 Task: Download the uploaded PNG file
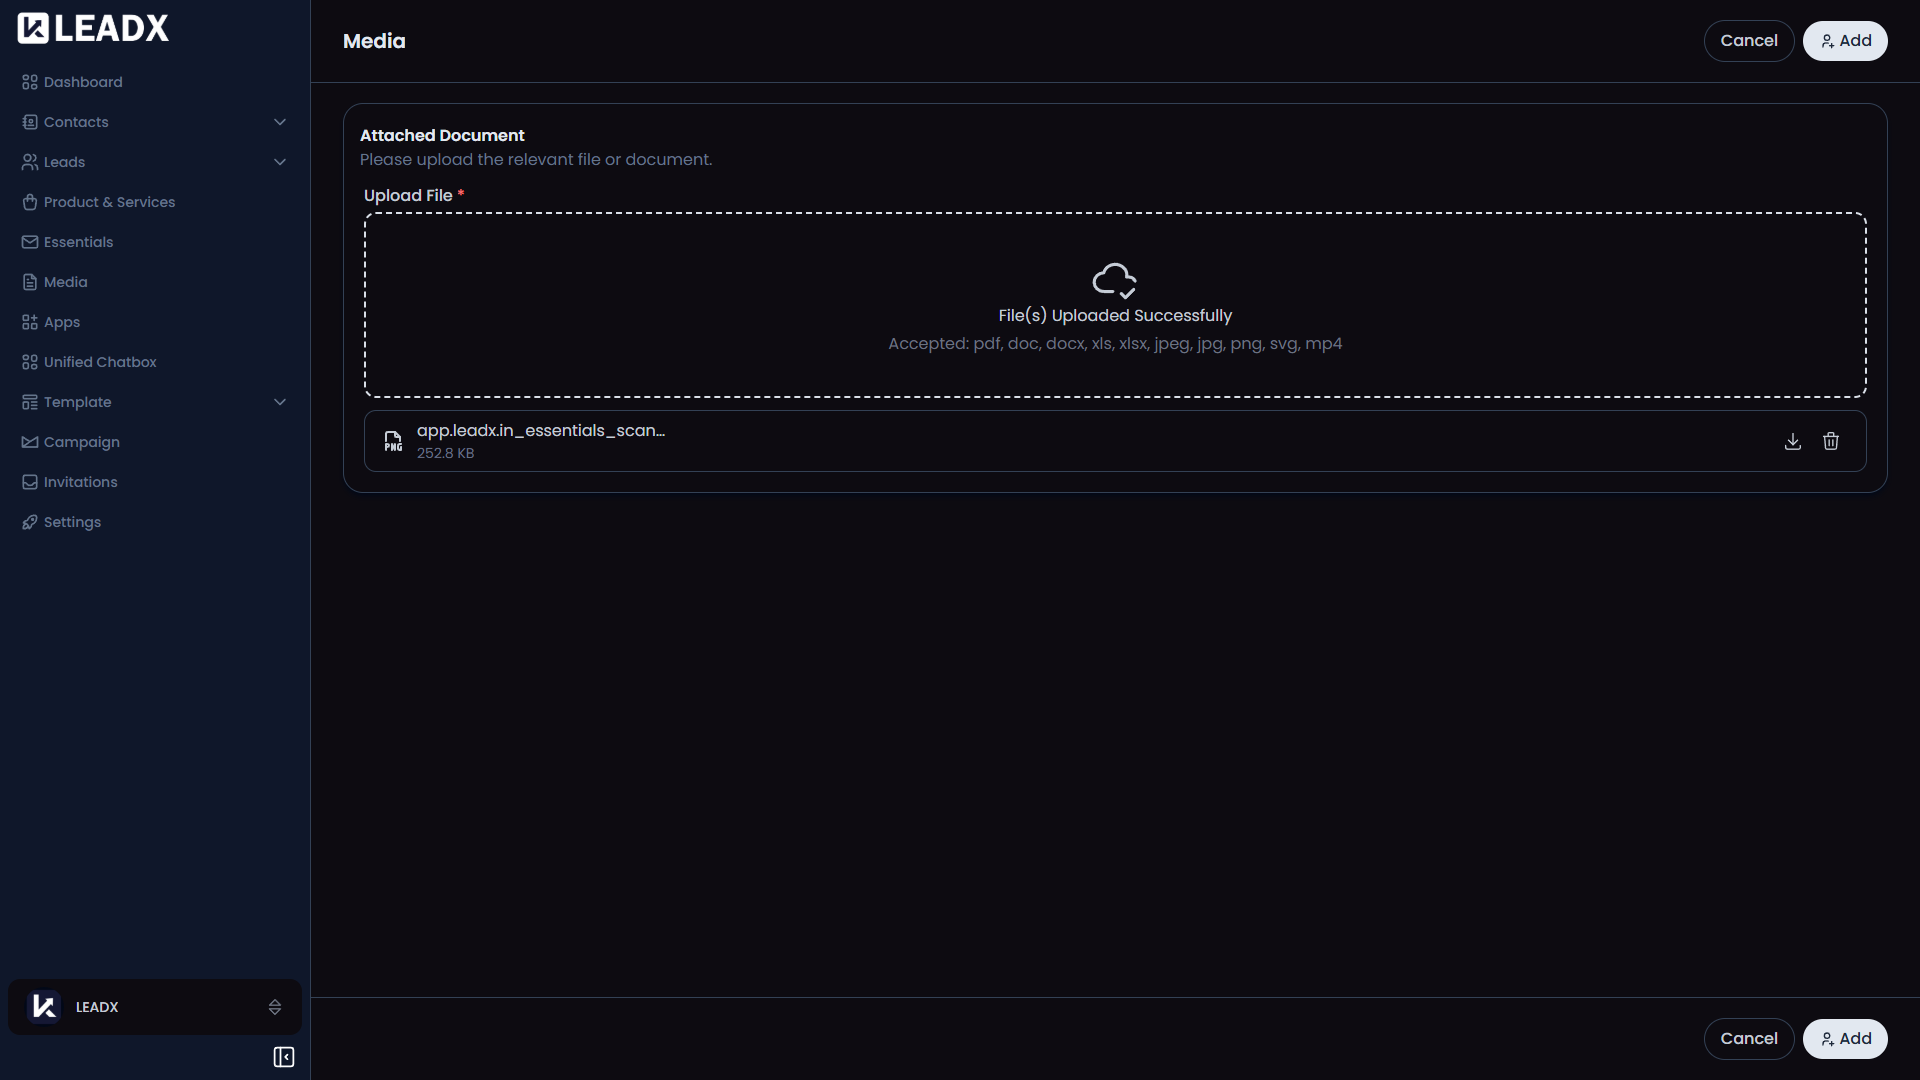coord(1792,441)
